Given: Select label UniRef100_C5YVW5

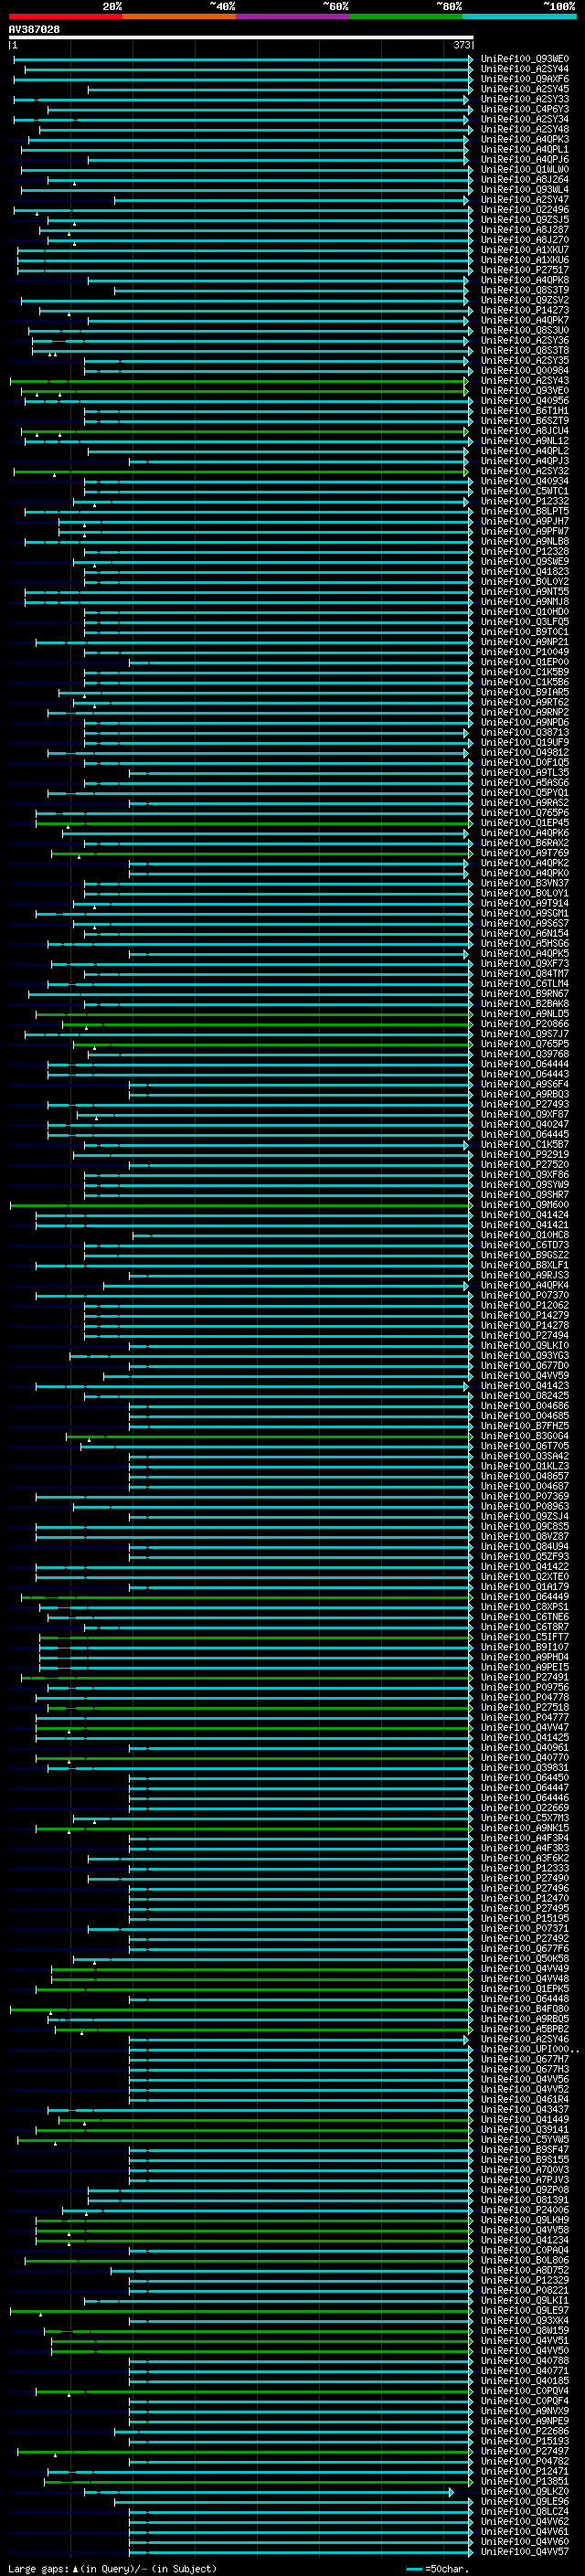Looking at the screenshot, I should (524, 2140).
